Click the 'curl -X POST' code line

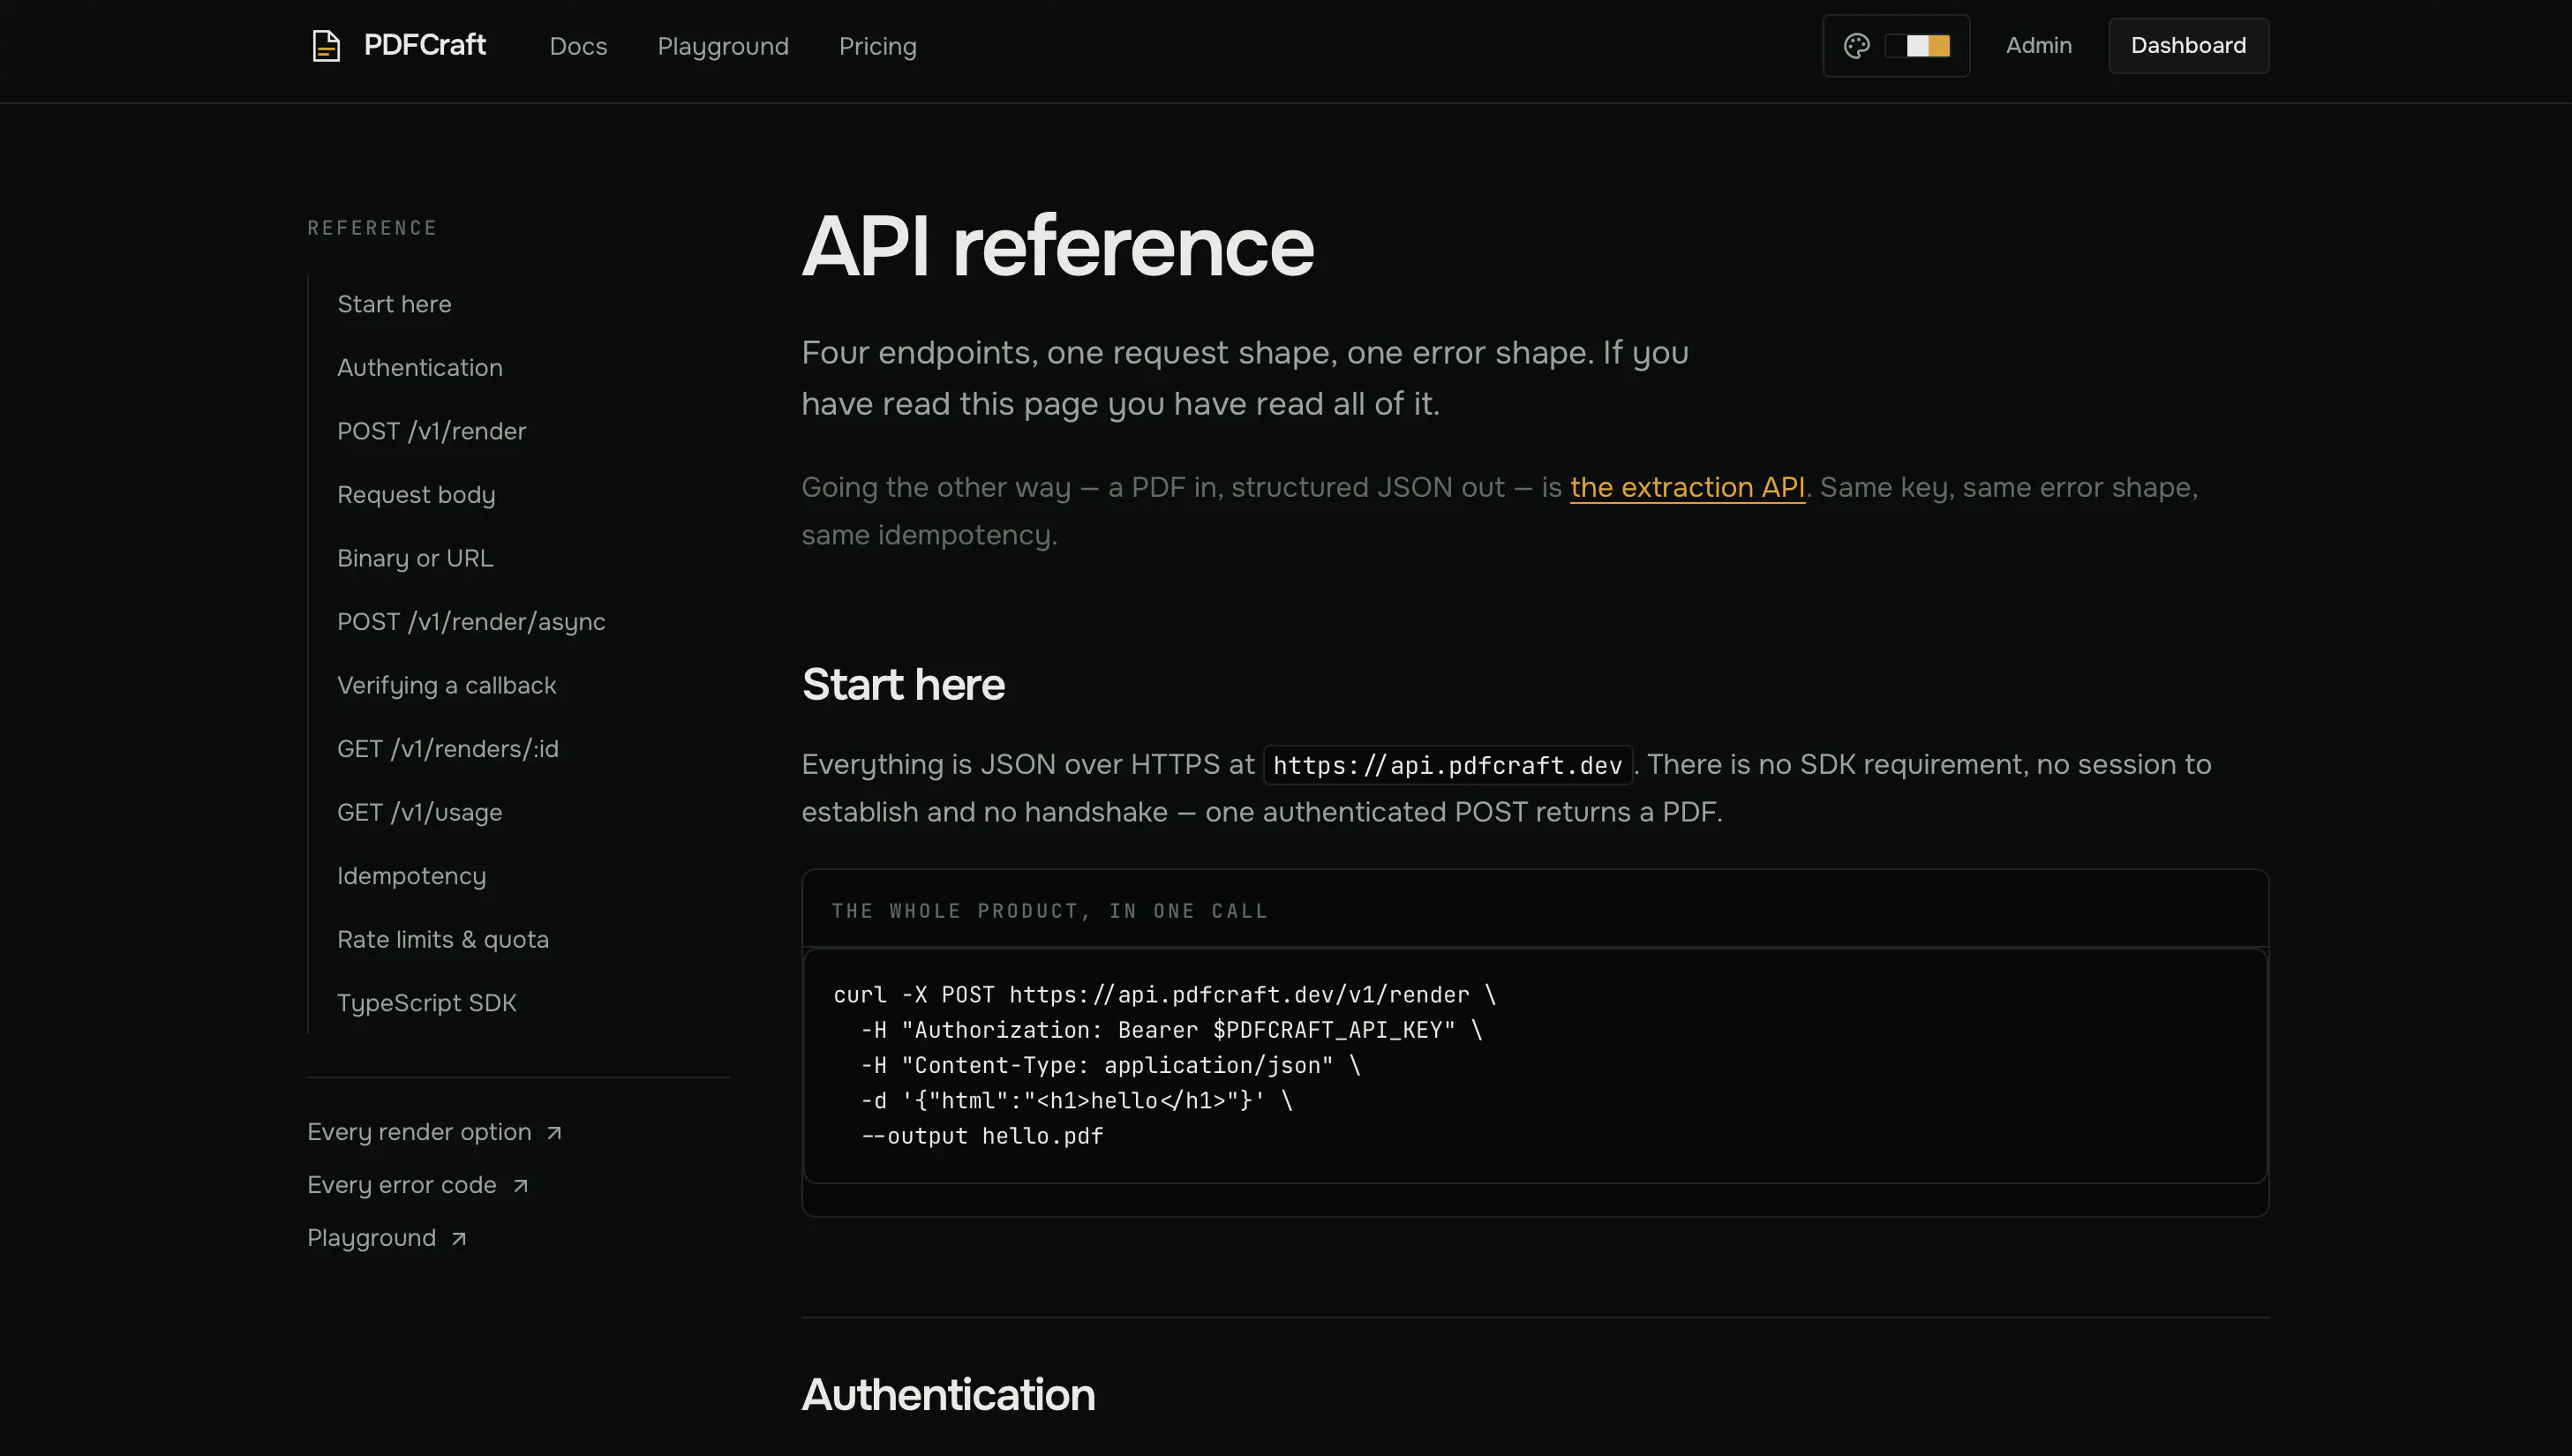[x=1164, y=995]
